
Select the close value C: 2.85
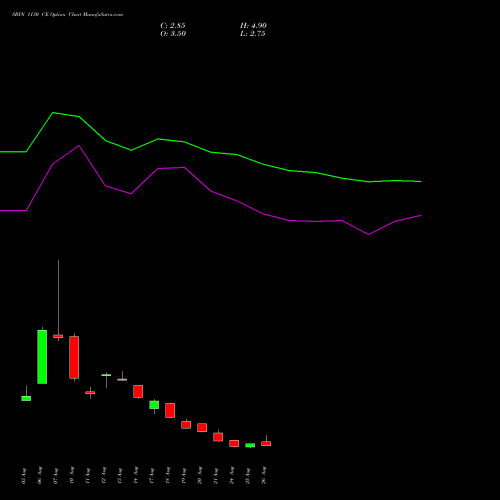point(173,26)
